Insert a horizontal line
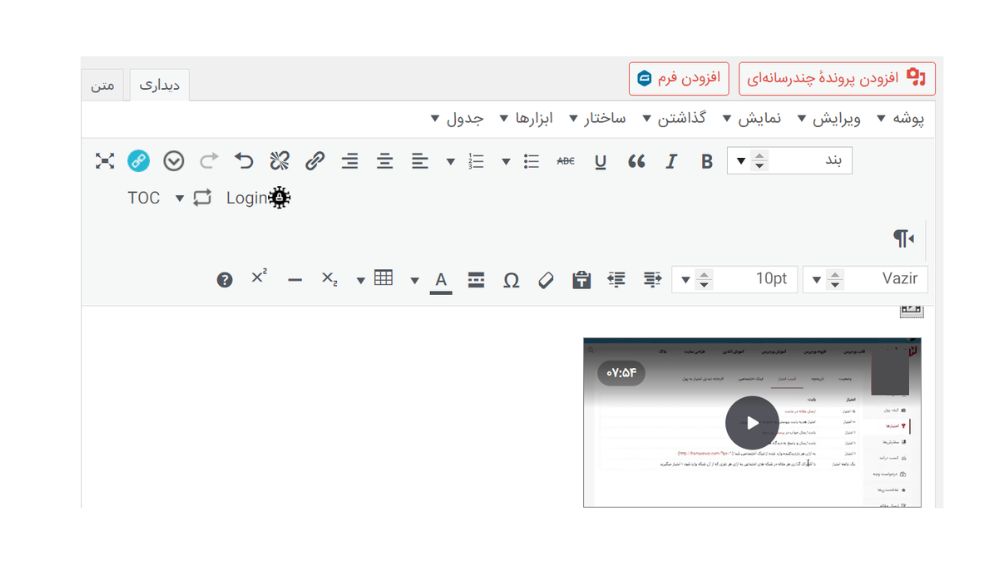 coord(295,280)
